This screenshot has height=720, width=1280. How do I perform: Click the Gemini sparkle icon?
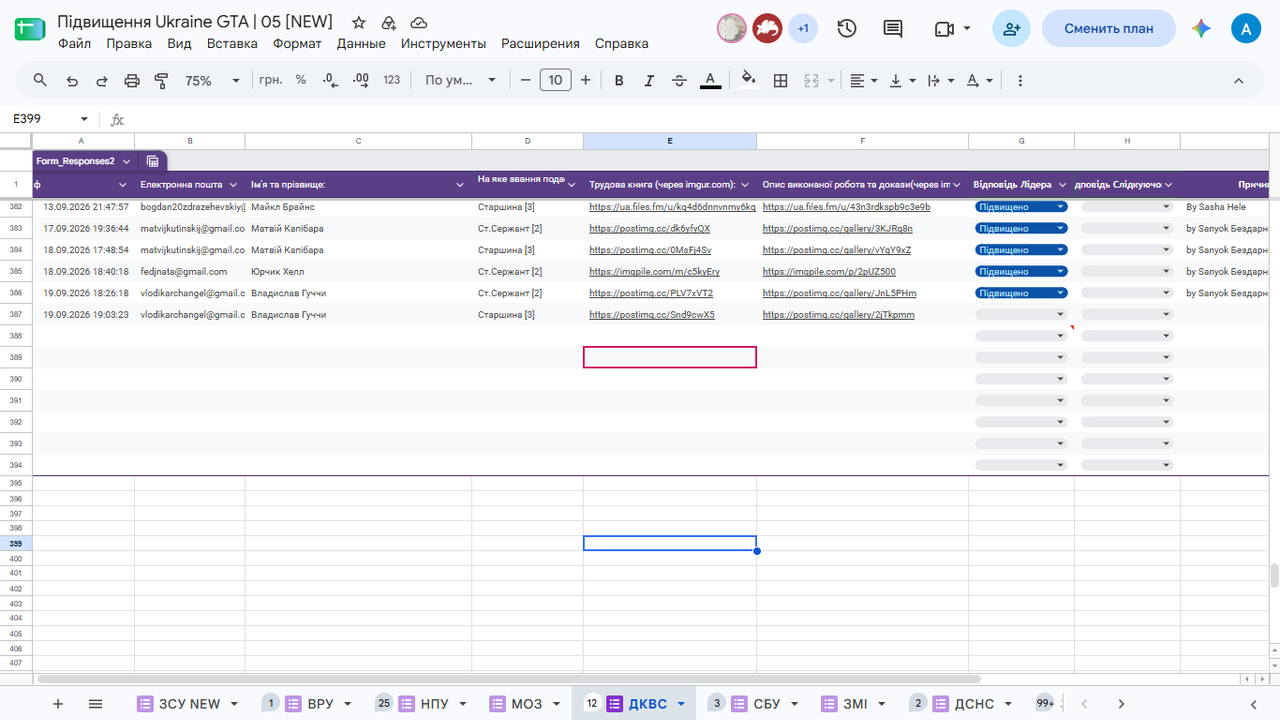(x=1201, y=29)
